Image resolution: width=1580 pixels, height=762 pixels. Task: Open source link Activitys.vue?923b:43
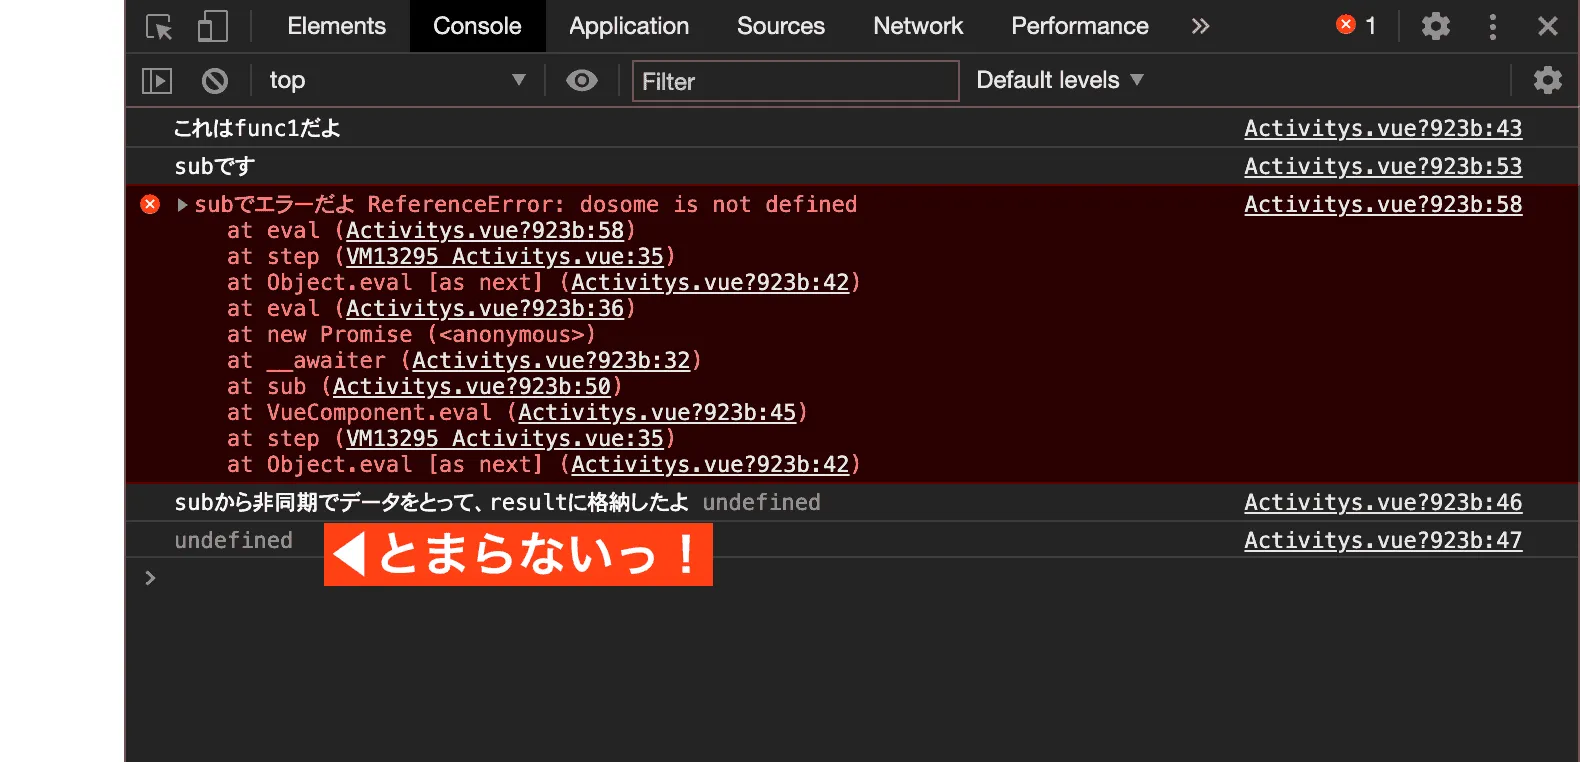[x=1383, y=128]
